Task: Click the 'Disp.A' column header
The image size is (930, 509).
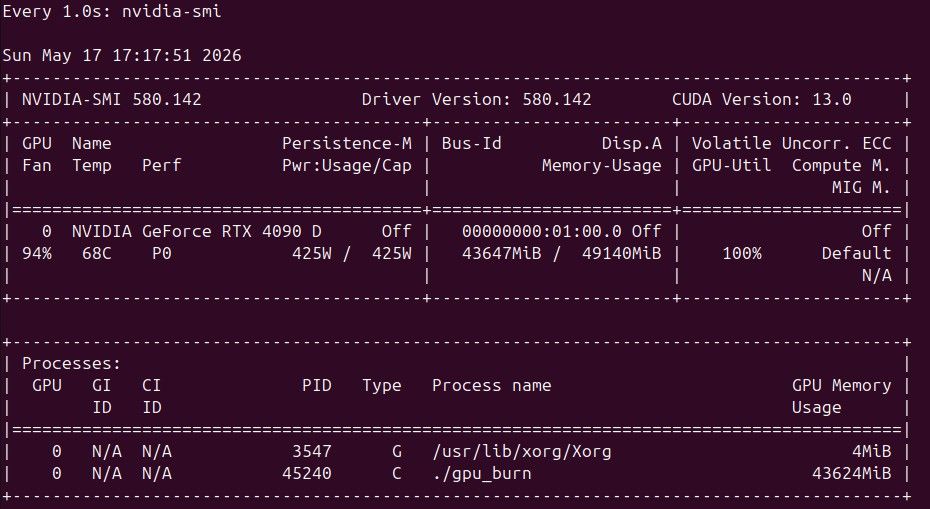Action: tap(632, 144)
